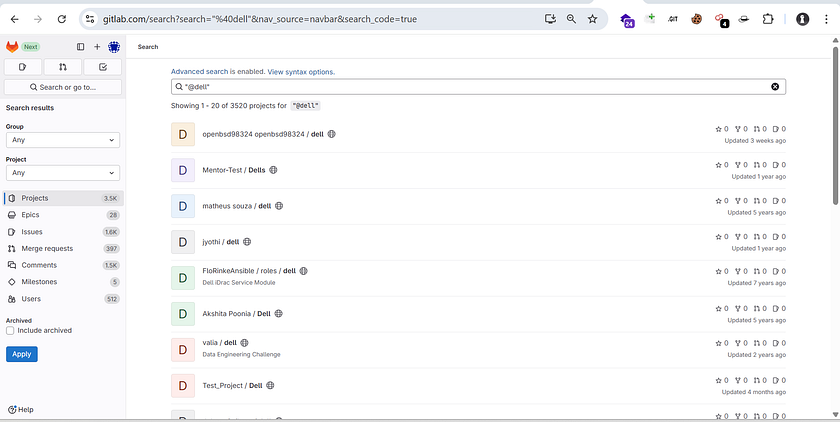Click the cookie extension icon

(x=696, y=19)
